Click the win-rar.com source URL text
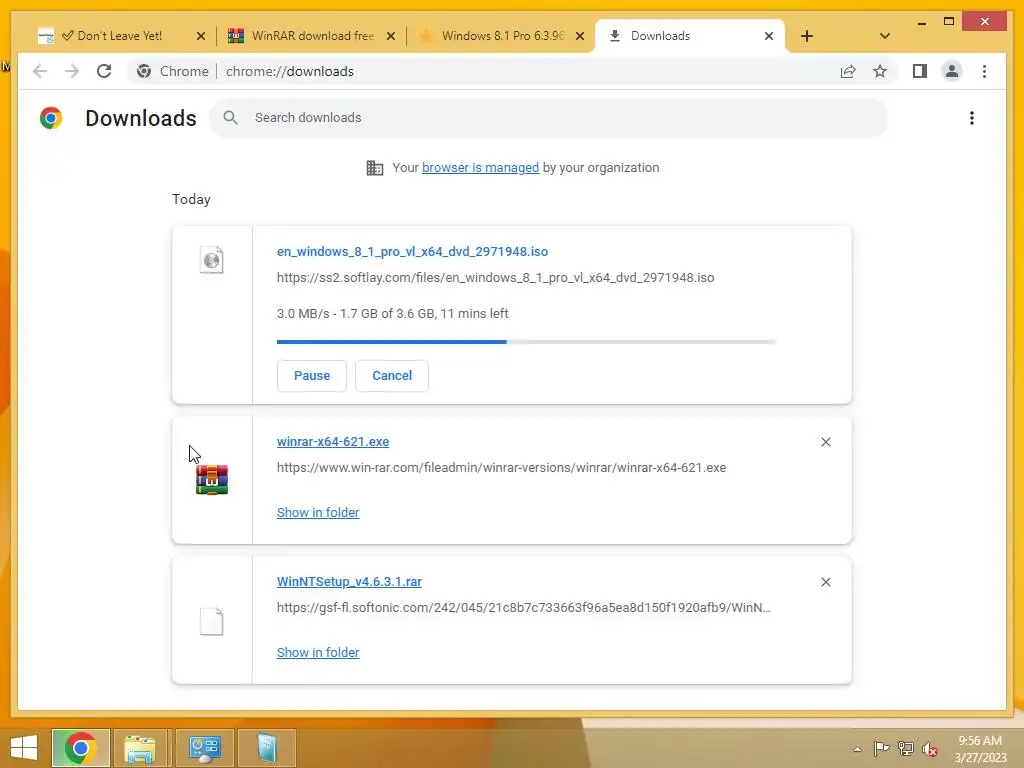Image resolution: width=1024 pixels, height=768 pixels. (x=501, y=468)
